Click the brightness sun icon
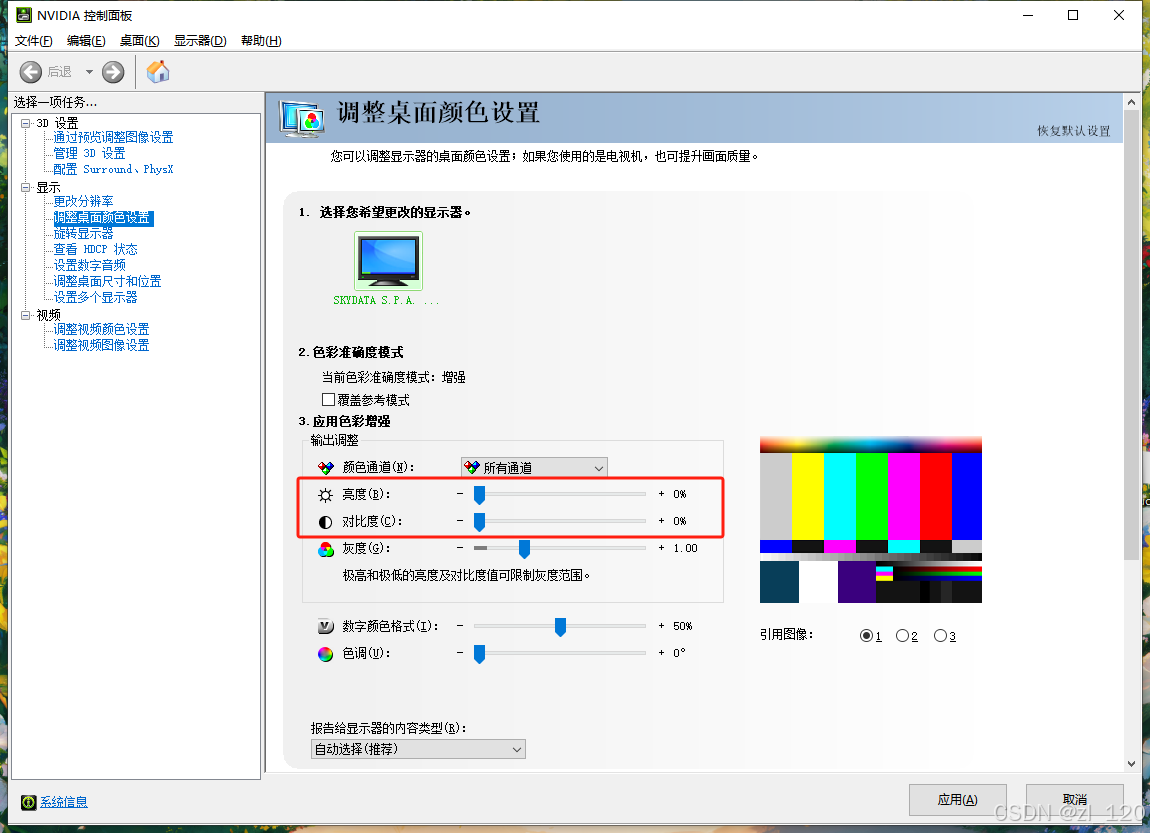Image resolution: width=1150 pixels, height=833 pixels. click(326, 495)
